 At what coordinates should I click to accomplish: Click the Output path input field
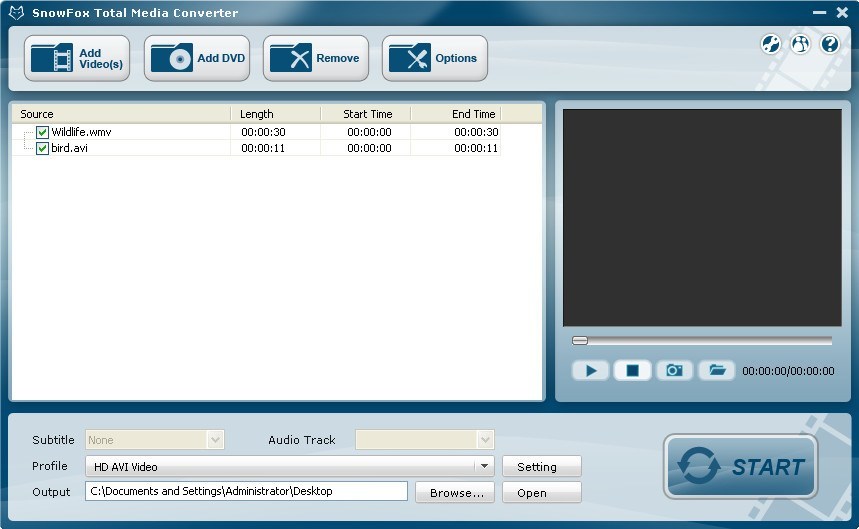click(x=247, y=491)
